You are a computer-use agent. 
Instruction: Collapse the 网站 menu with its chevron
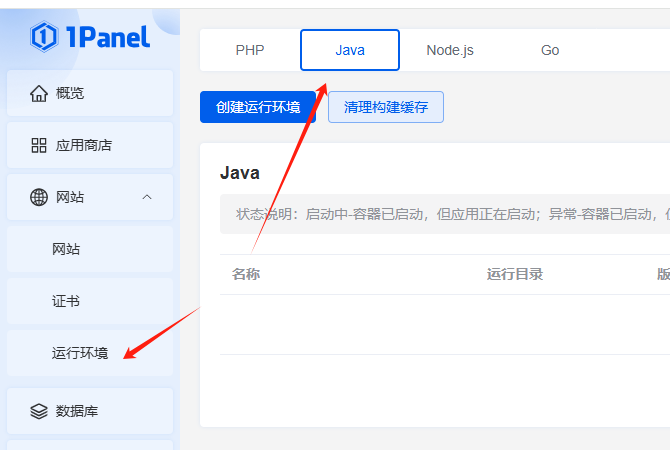(x=147, y=197)
